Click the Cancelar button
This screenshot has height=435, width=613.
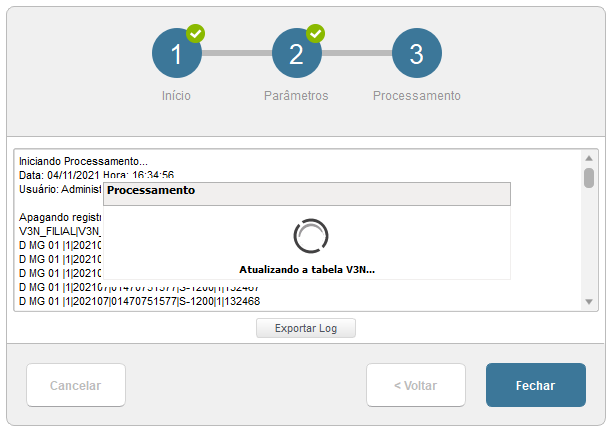coord(76,385)
